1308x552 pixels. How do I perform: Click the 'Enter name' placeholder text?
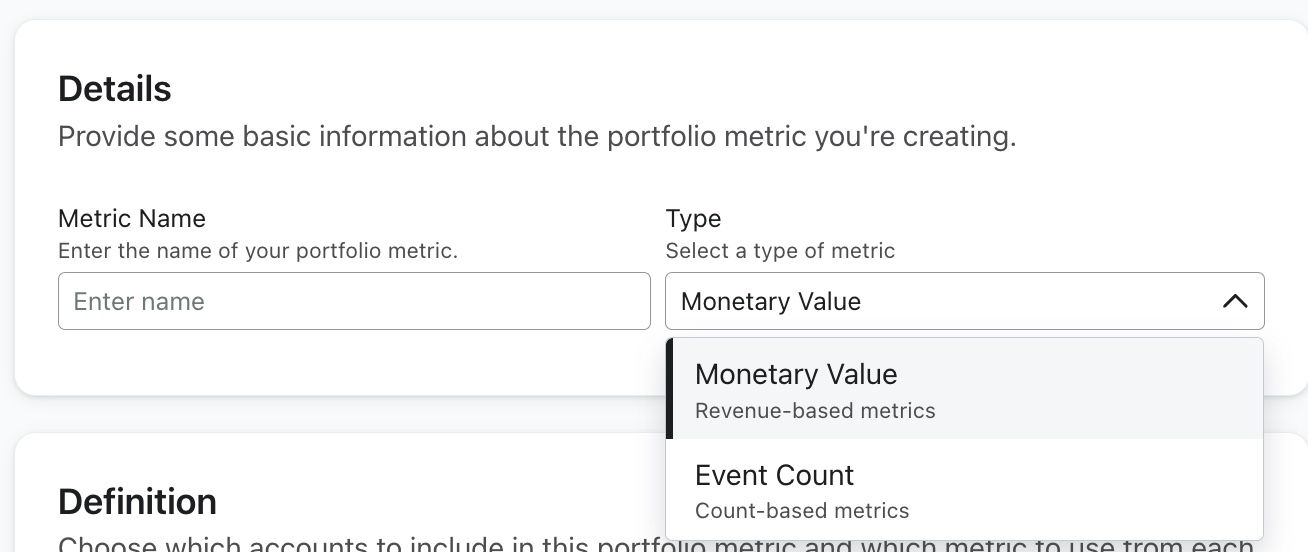click(x=139, y=301)
